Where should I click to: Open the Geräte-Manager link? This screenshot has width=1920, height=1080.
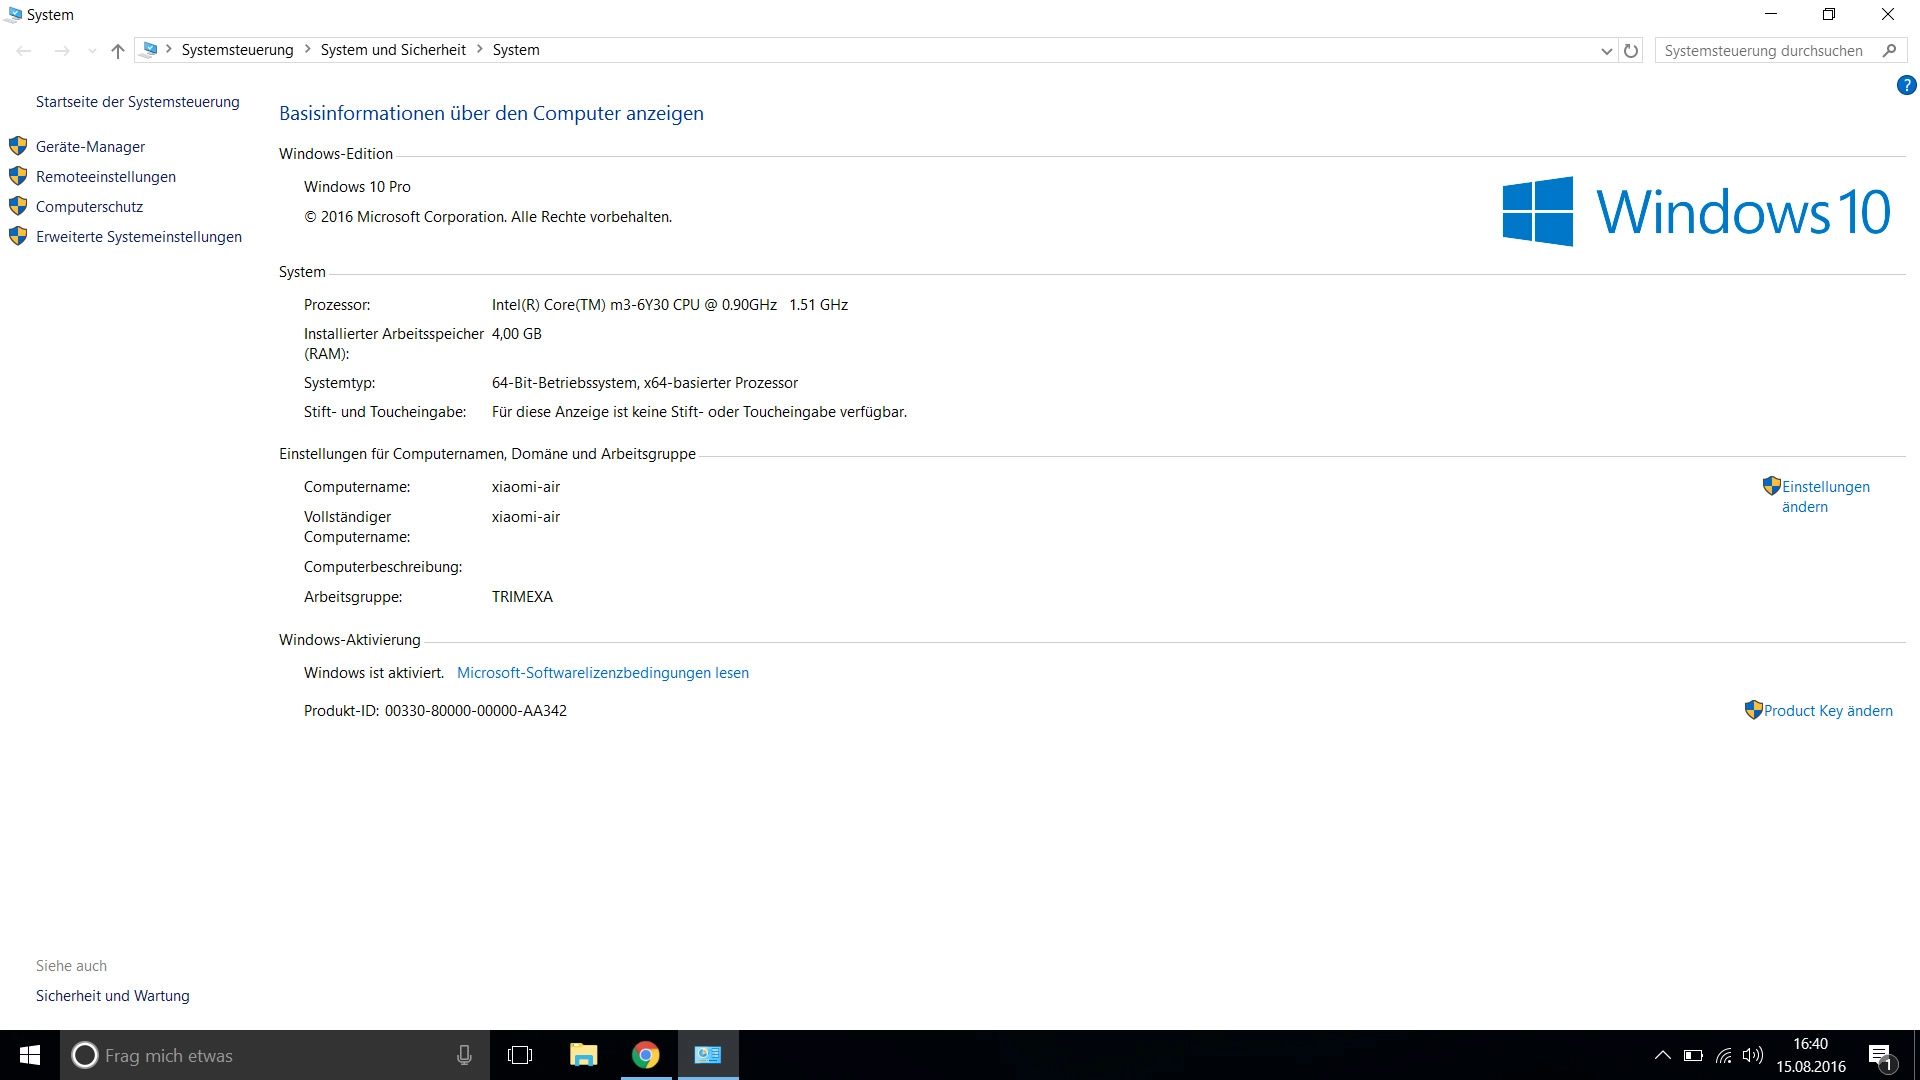(90, 147)
